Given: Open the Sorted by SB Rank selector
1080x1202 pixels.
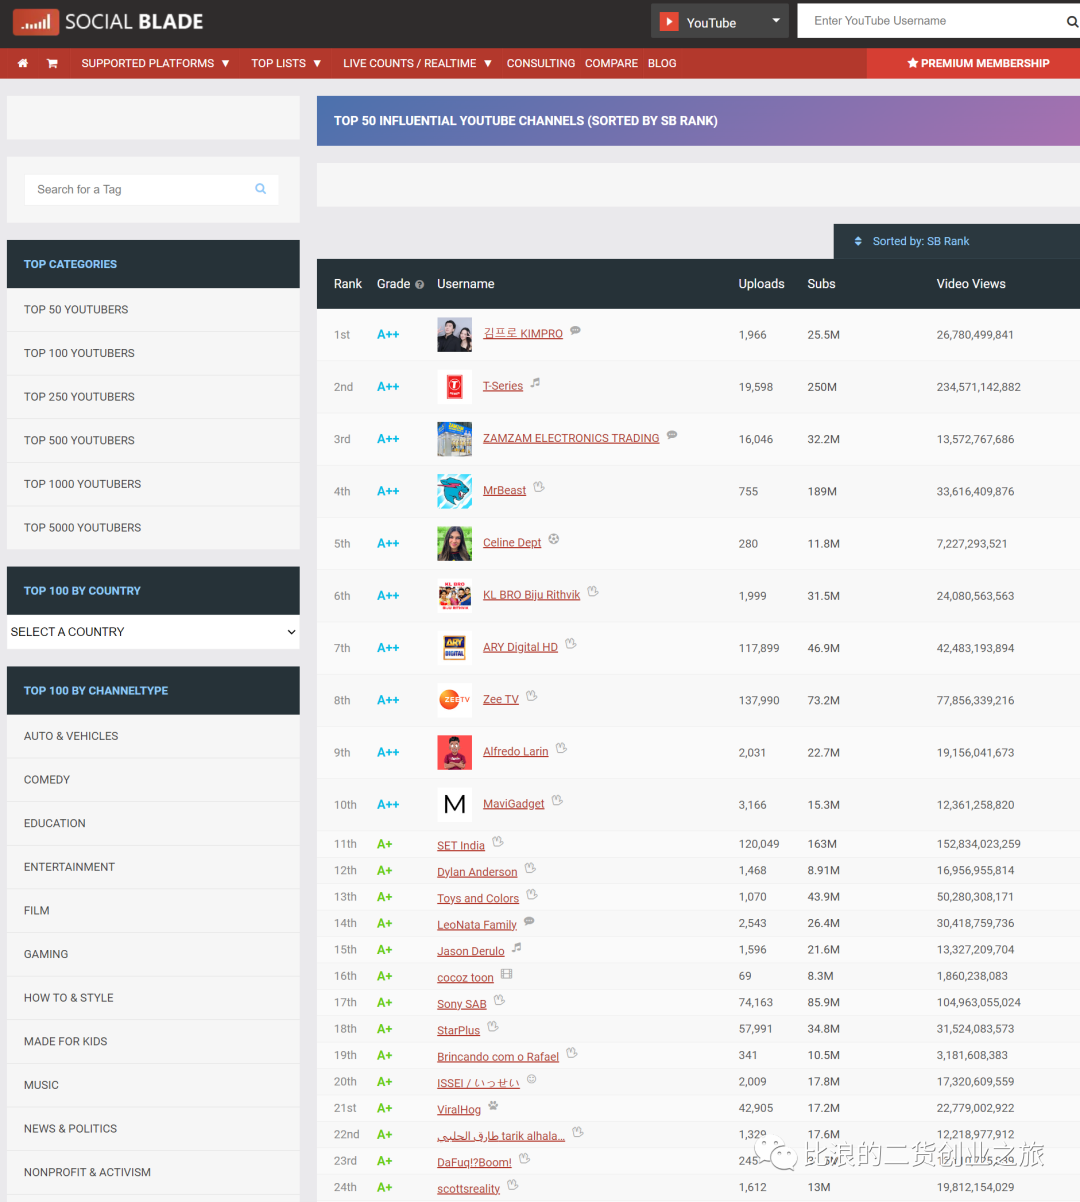Looking at the screenshot, I should [x=957, y=241].
